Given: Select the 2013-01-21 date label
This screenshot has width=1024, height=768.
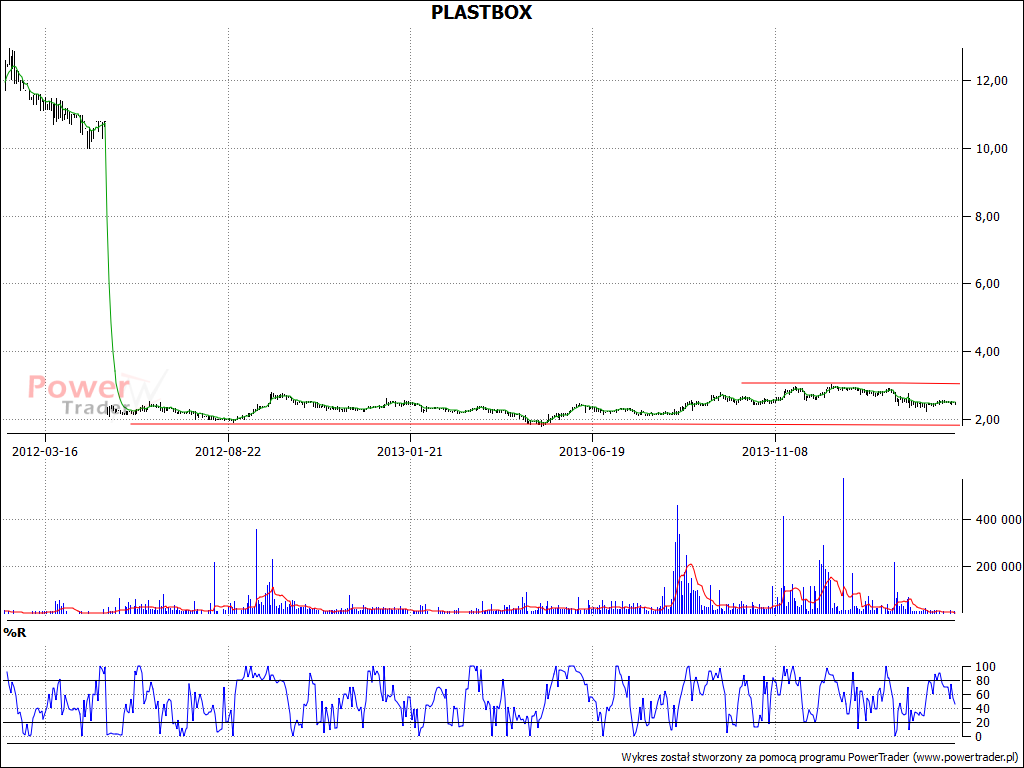Looking at the screenshot, I should click(x=410, y=452).
